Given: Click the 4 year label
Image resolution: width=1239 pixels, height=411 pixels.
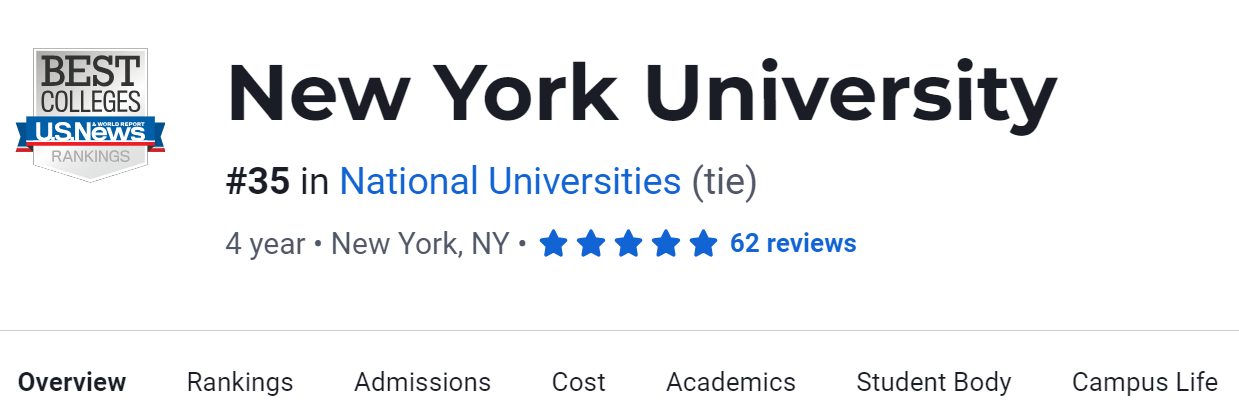Looking at the screenshot, I should (265, 244).
